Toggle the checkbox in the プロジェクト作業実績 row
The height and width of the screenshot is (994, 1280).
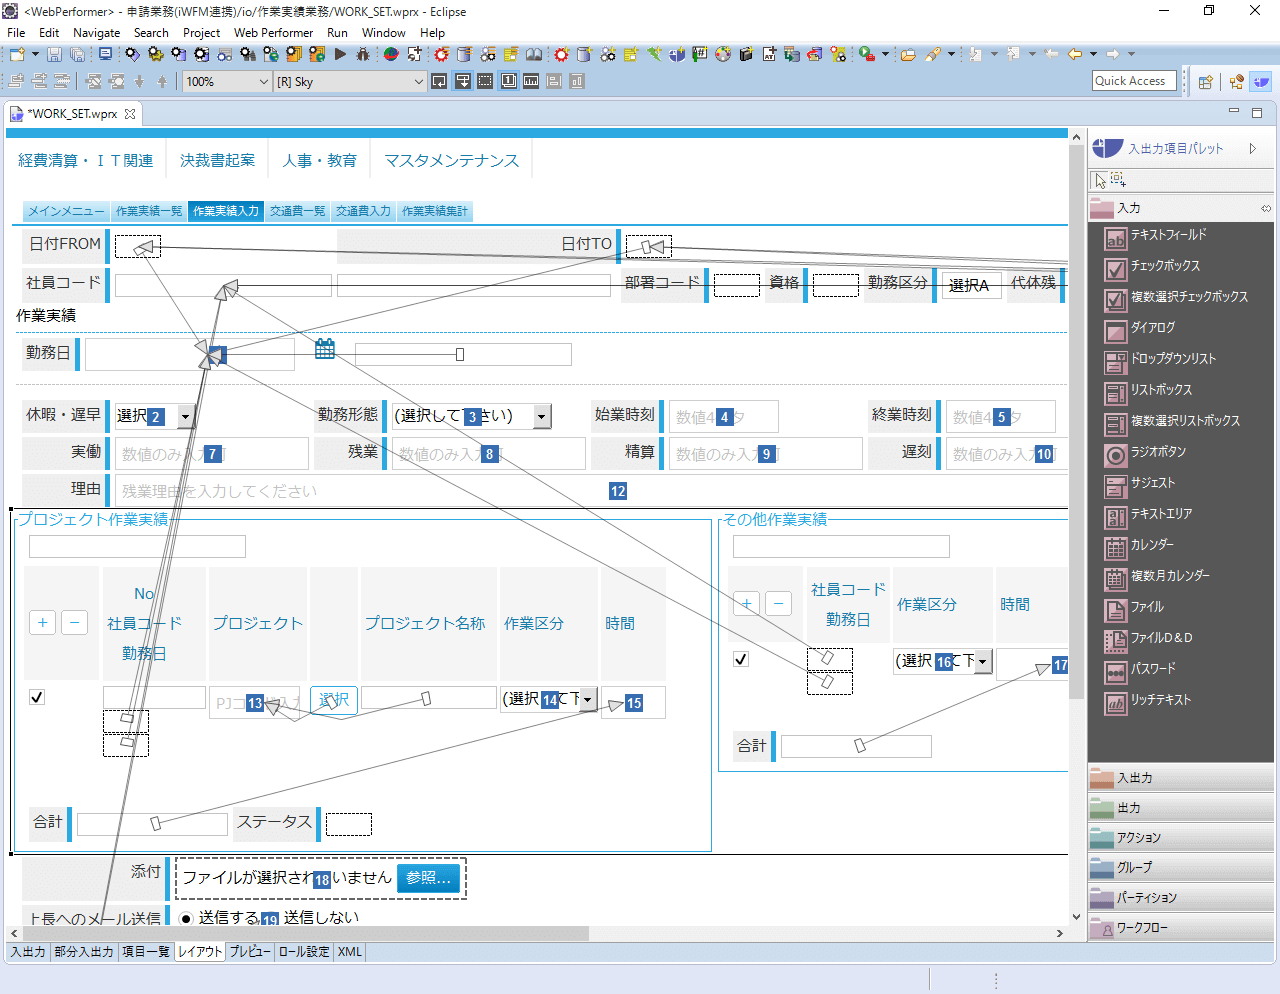coord(37,697)
